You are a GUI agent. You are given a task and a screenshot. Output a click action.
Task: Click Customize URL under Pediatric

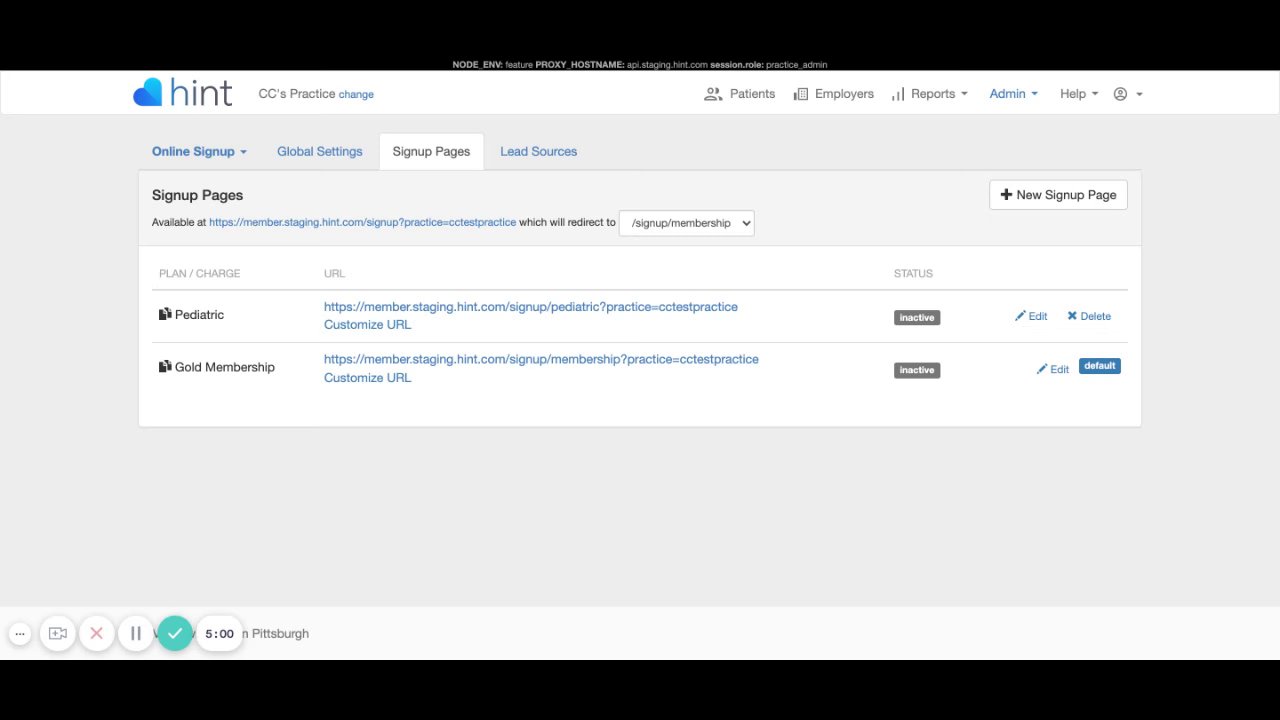coord(367,325)
